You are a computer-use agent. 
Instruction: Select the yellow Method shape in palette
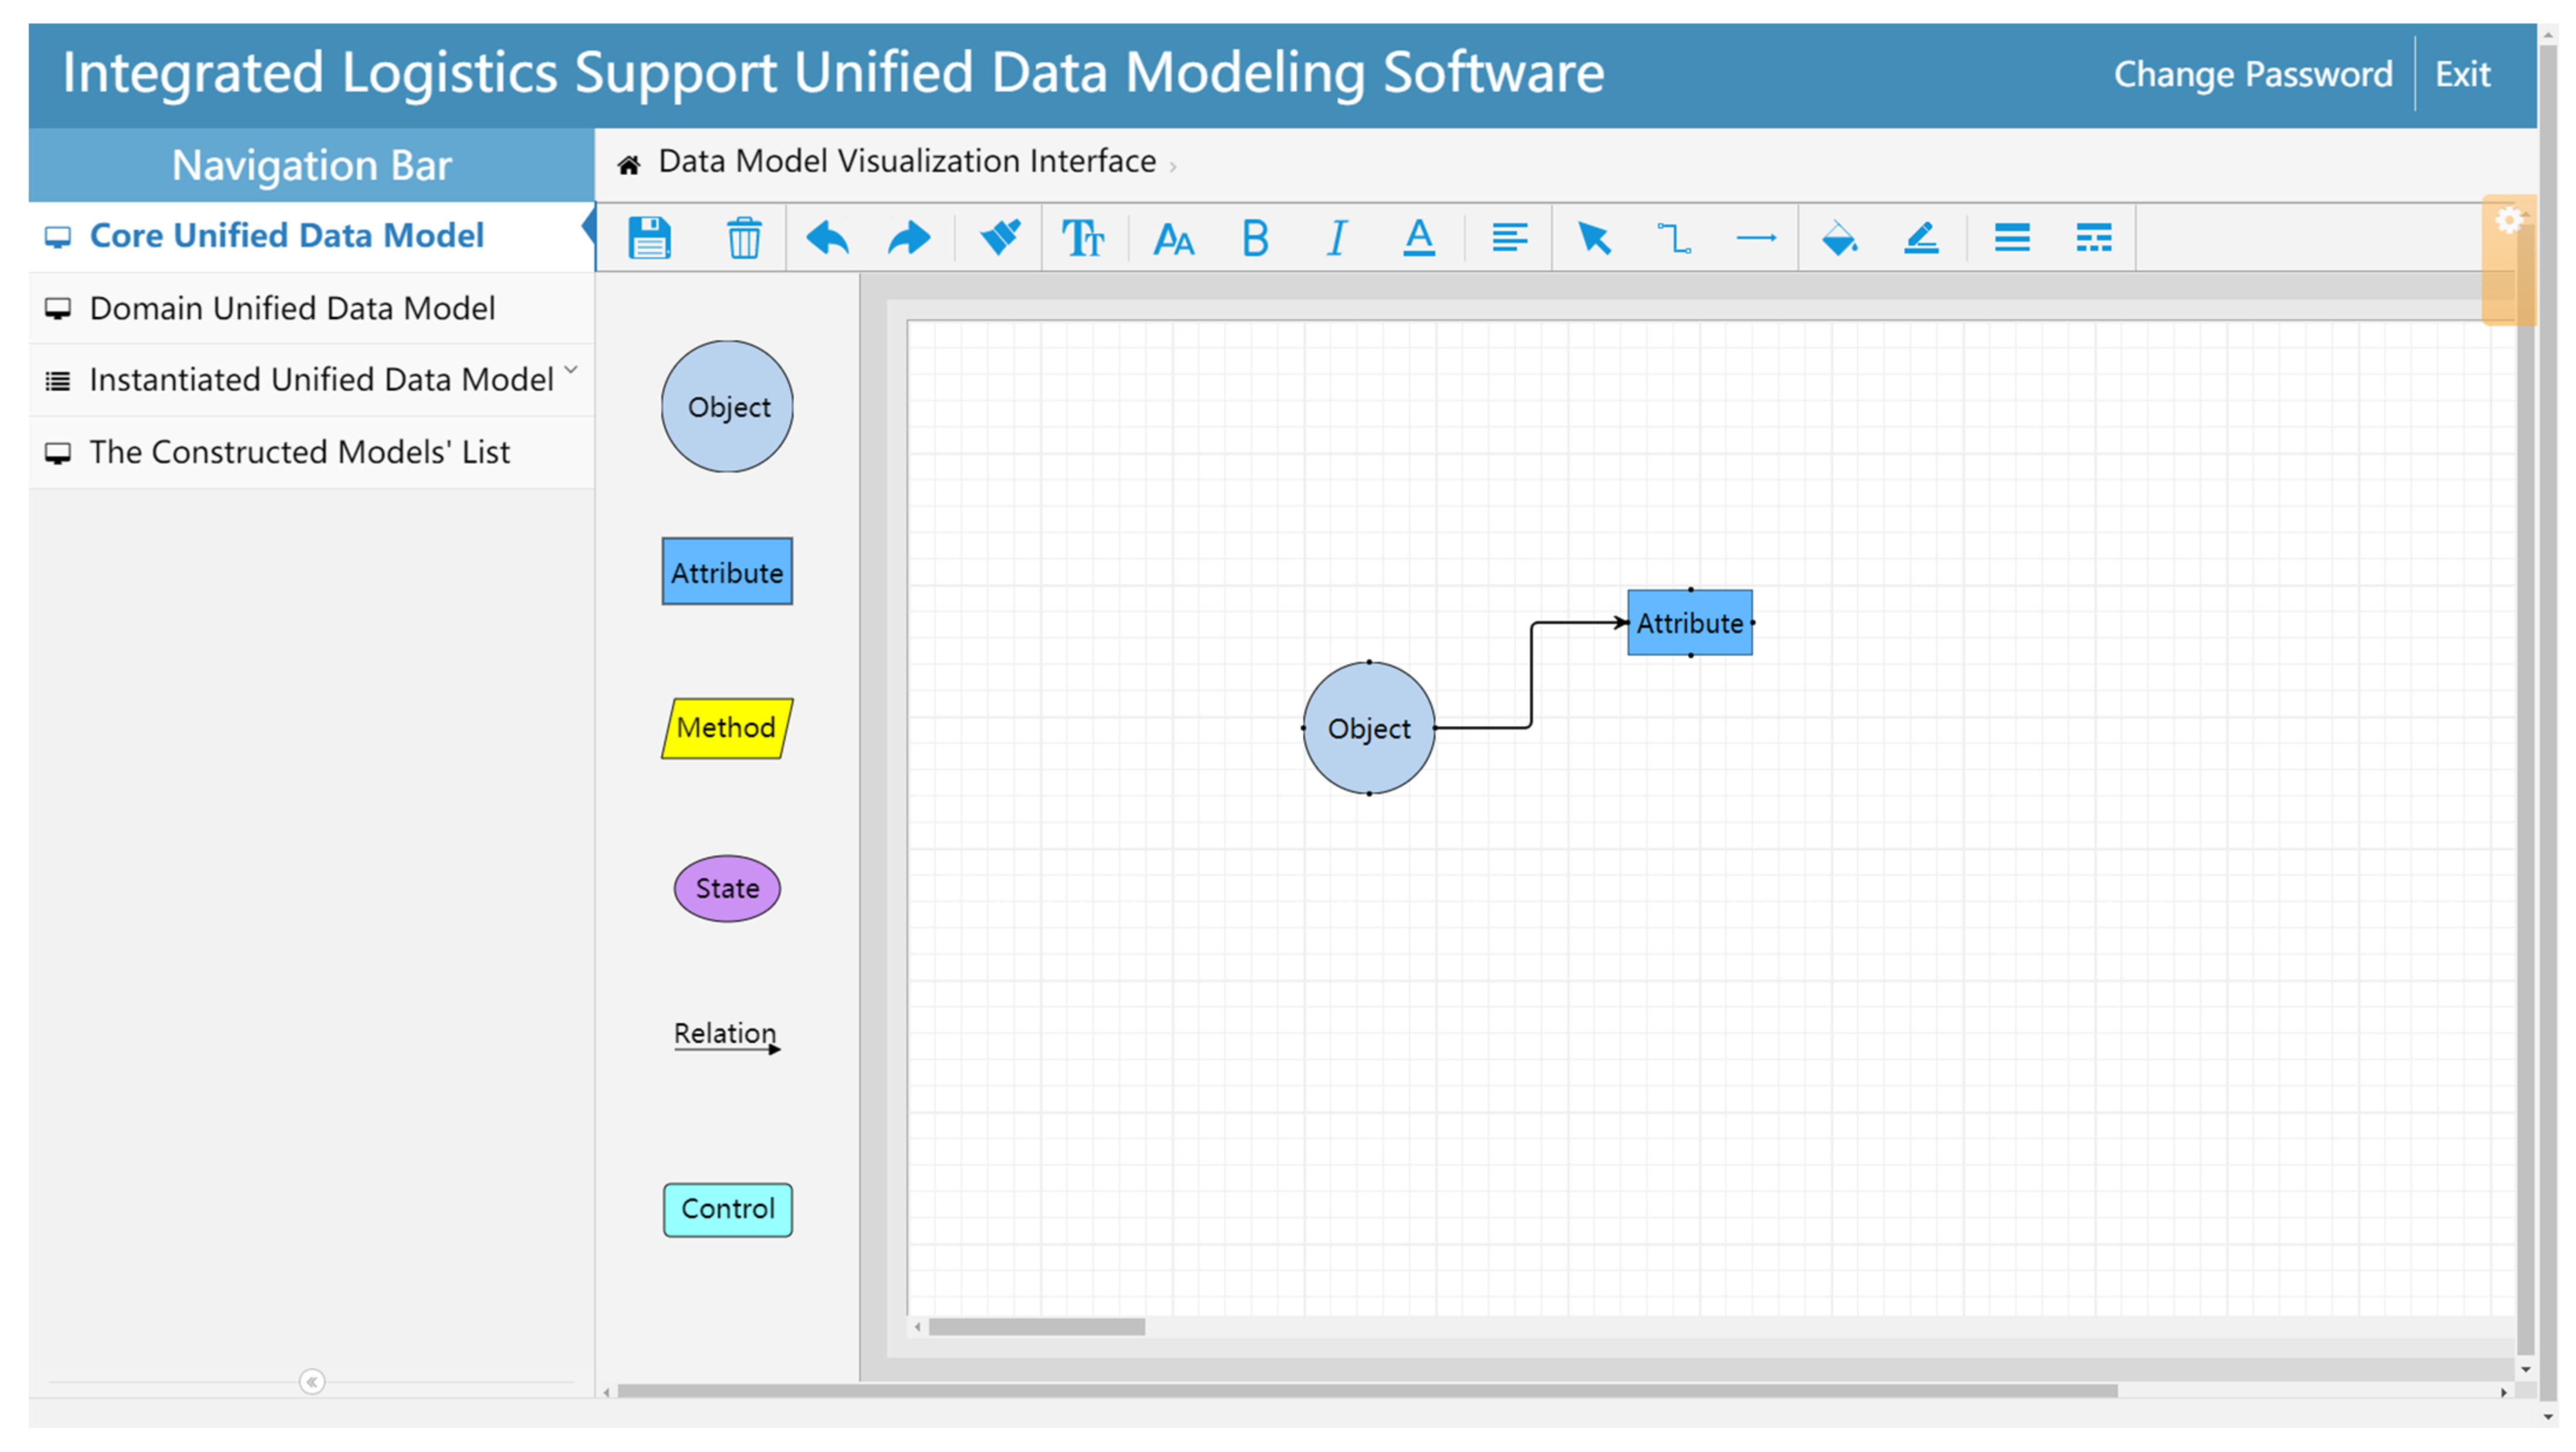pyautogui.click(x=727, y=728)
